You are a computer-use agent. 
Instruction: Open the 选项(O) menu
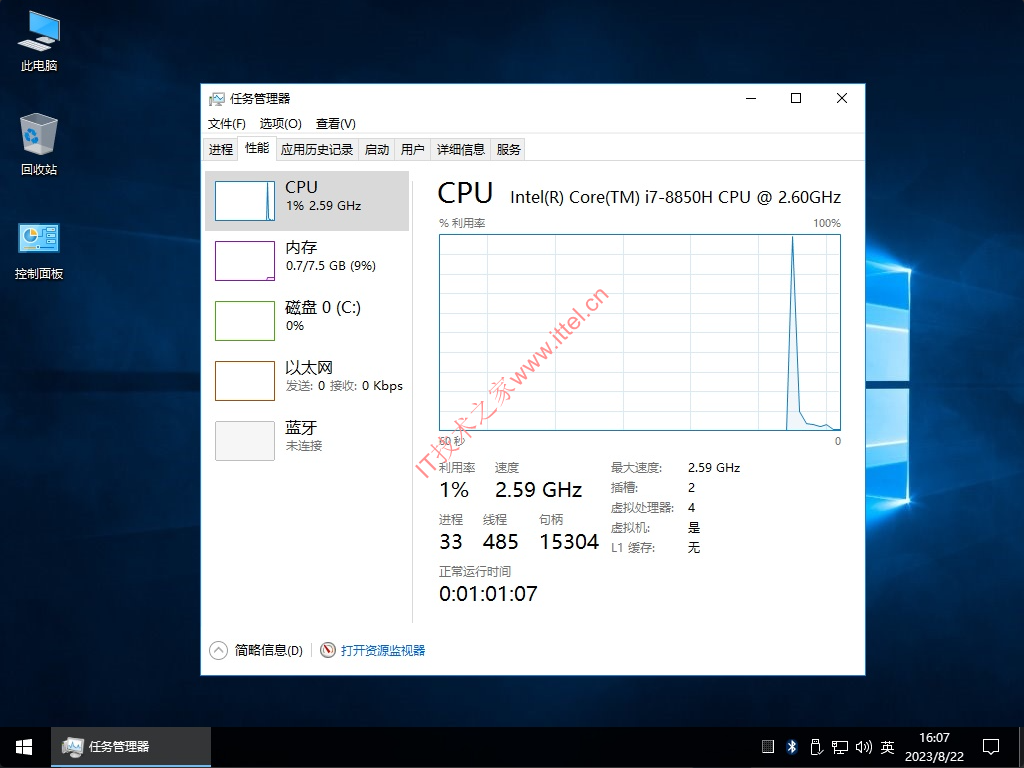click(x=281, y=124)
